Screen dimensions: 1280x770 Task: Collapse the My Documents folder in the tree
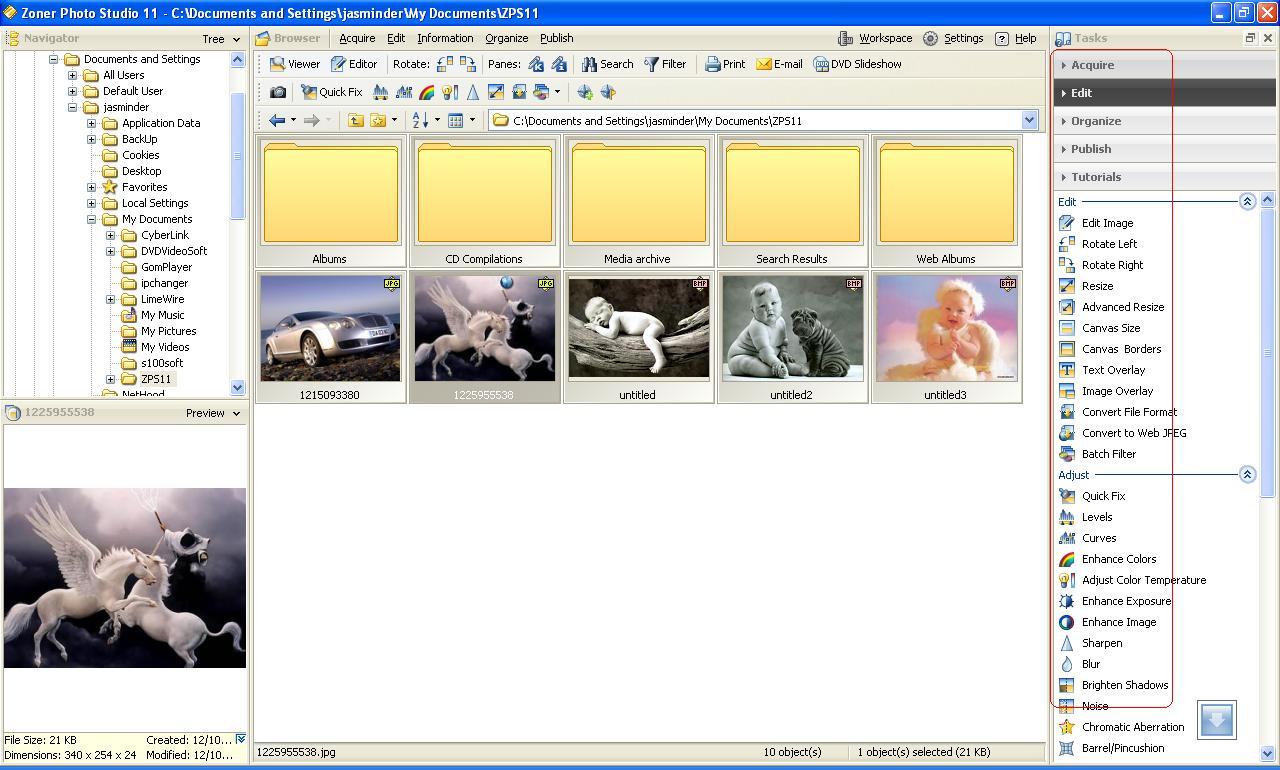89,218
